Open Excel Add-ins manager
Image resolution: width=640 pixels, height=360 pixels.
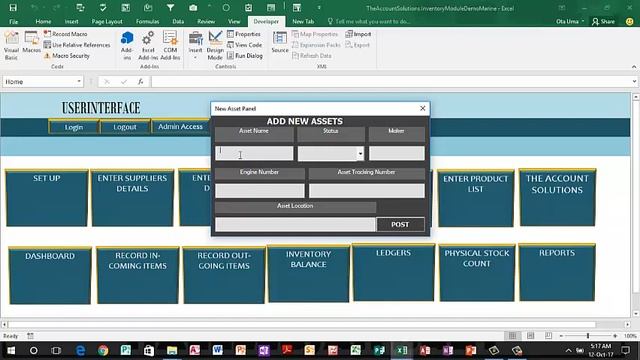148,45
